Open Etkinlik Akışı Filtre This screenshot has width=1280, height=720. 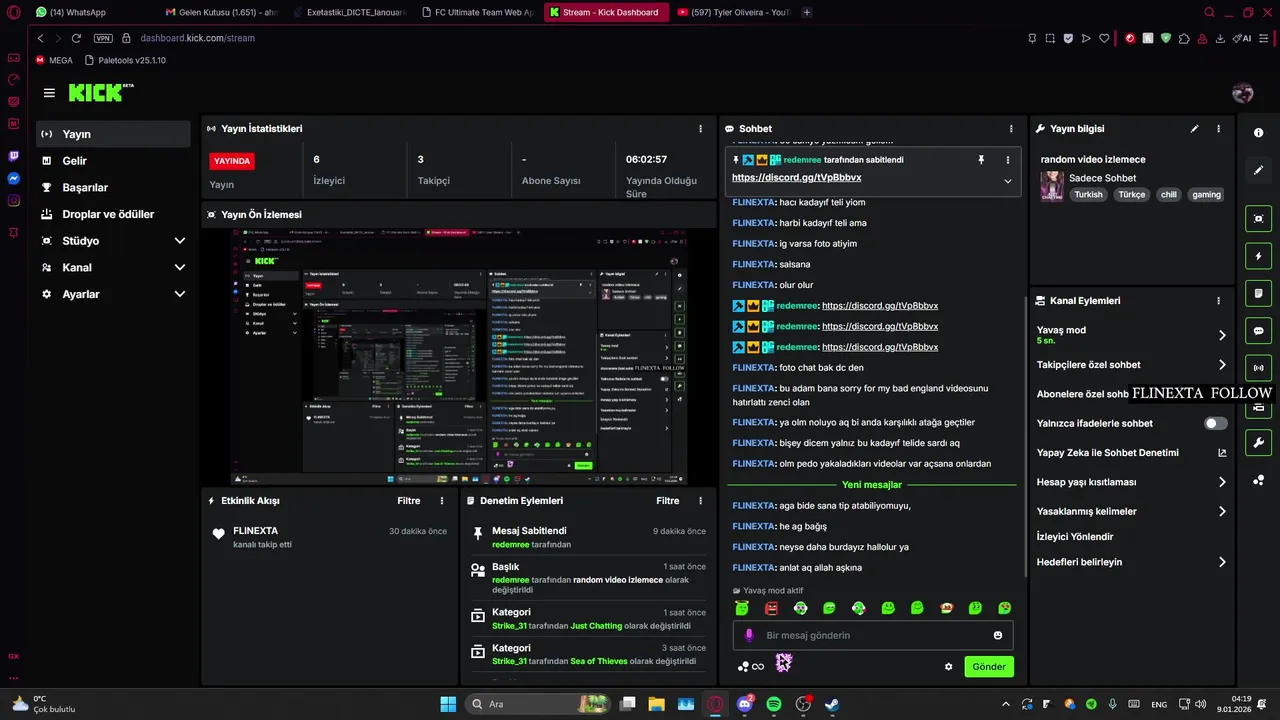(x=408, y=501)
